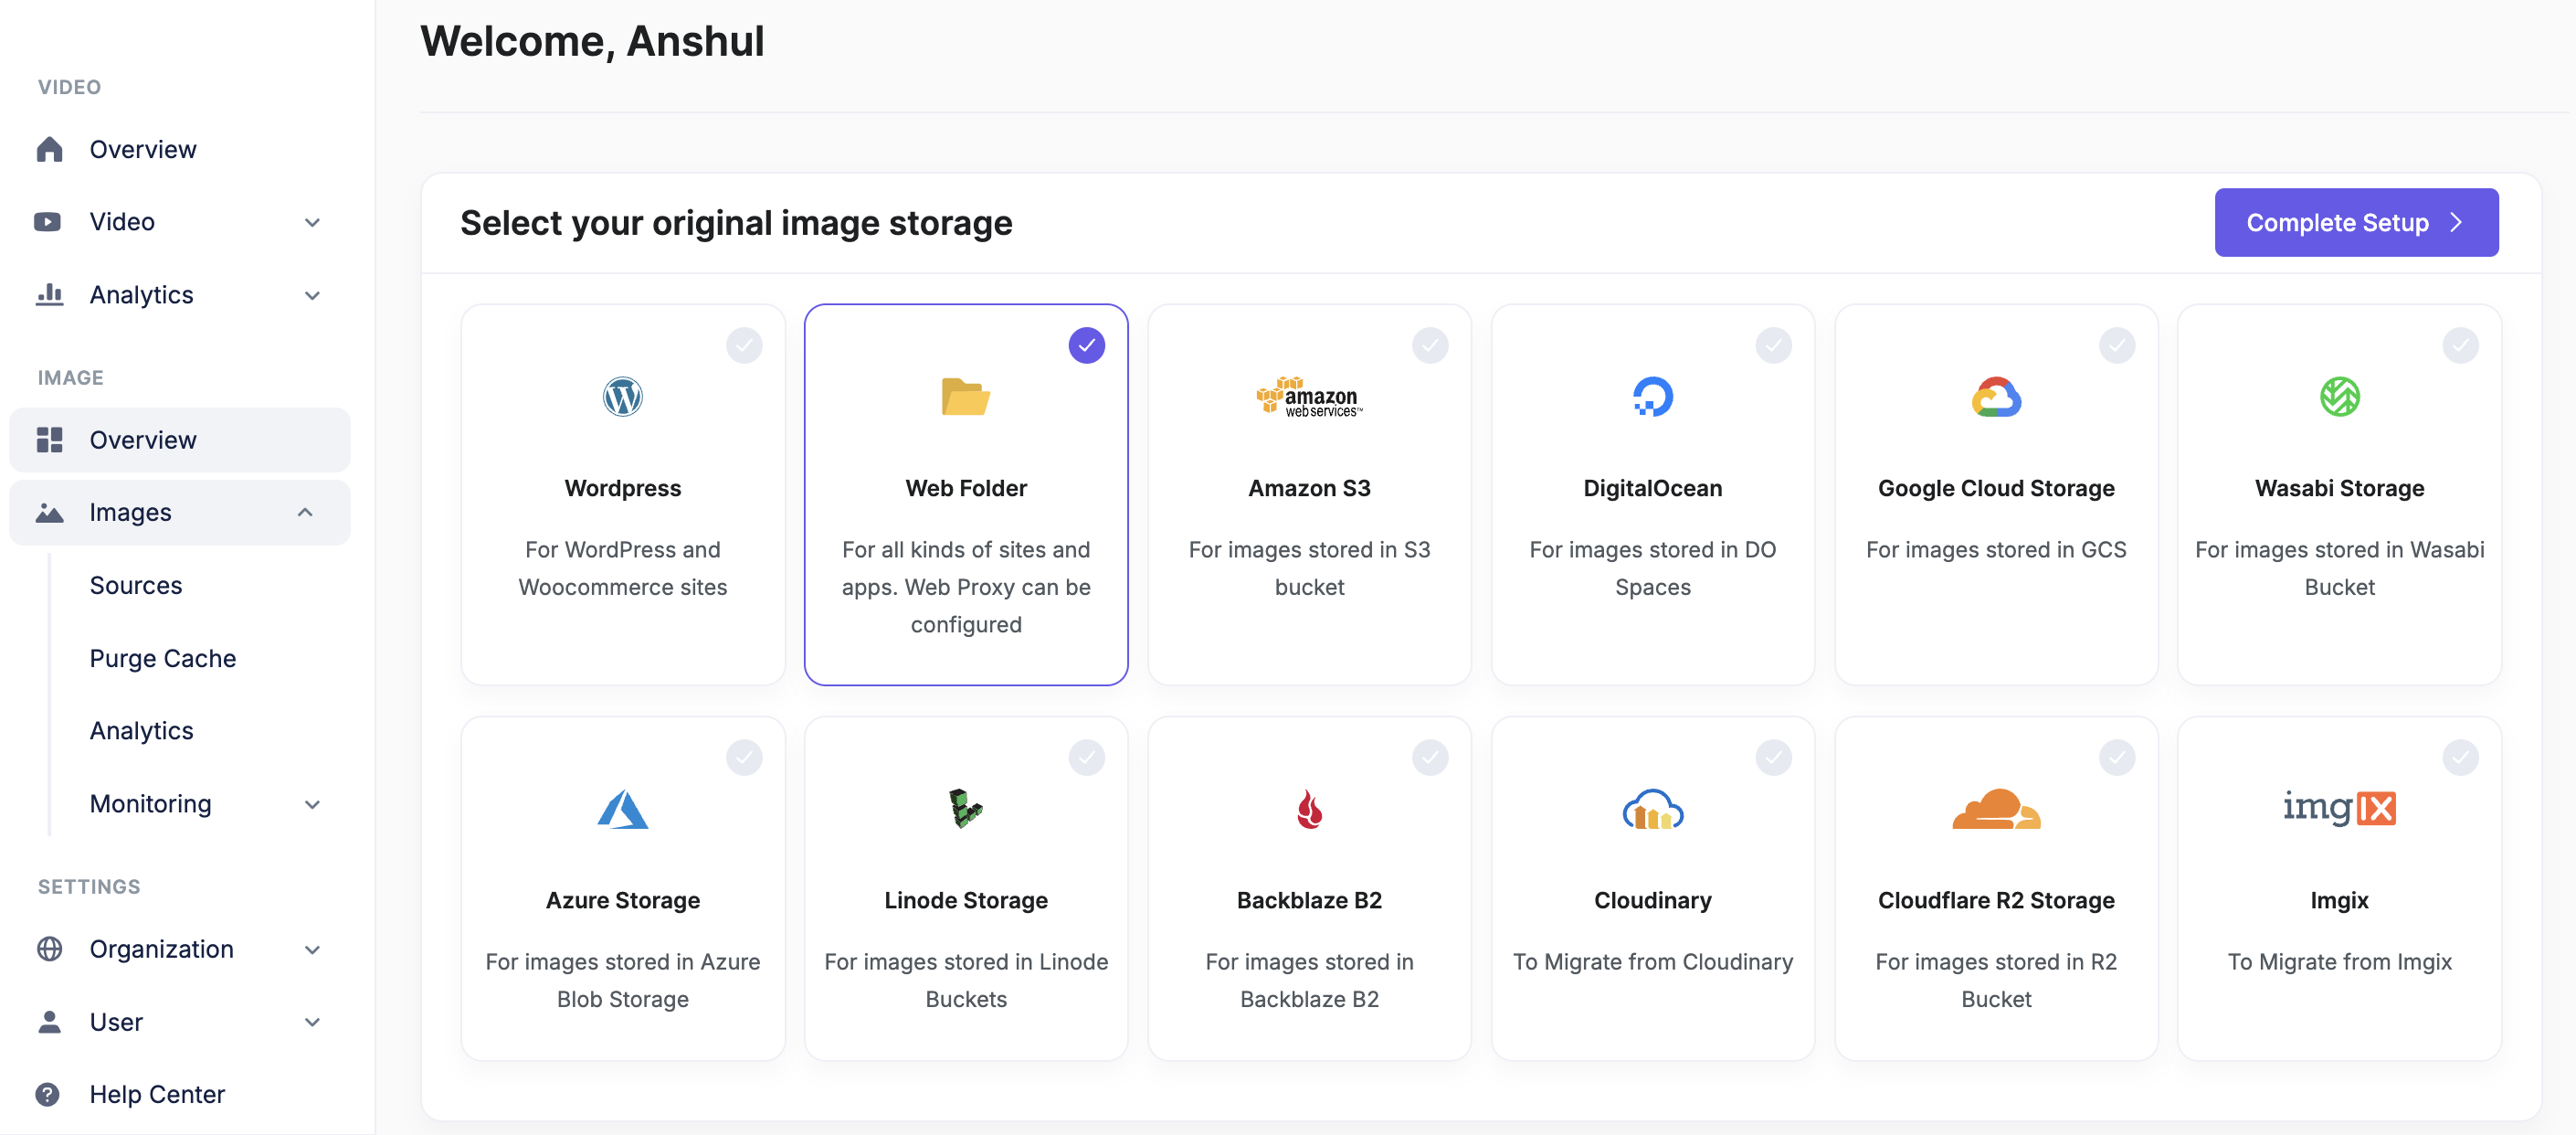Click the Linode Storage card title
Image resolution: width=2576 pixels, height=1135 pixels.
tap(966, 900)
